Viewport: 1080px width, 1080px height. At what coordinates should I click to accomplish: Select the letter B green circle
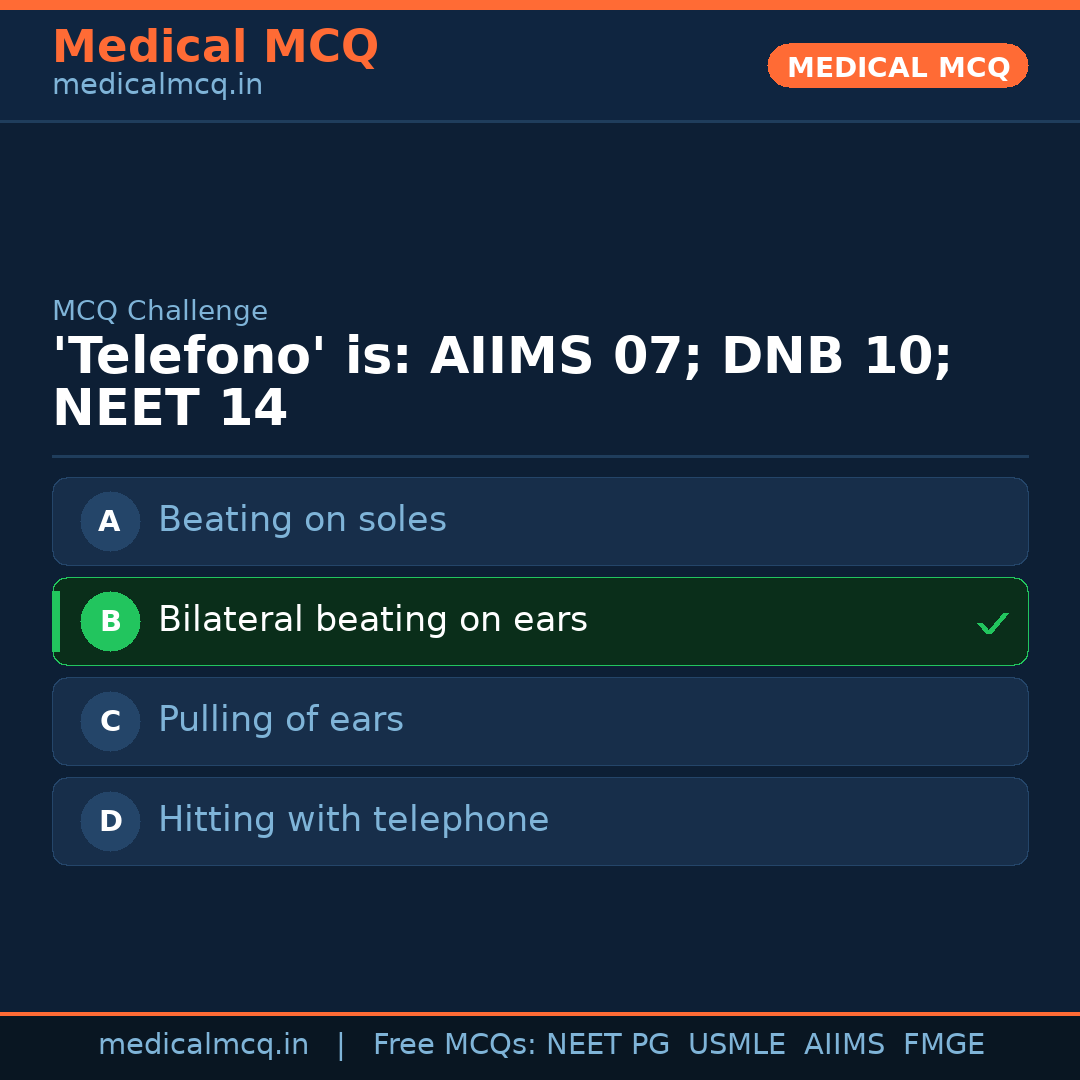(110, 621)
